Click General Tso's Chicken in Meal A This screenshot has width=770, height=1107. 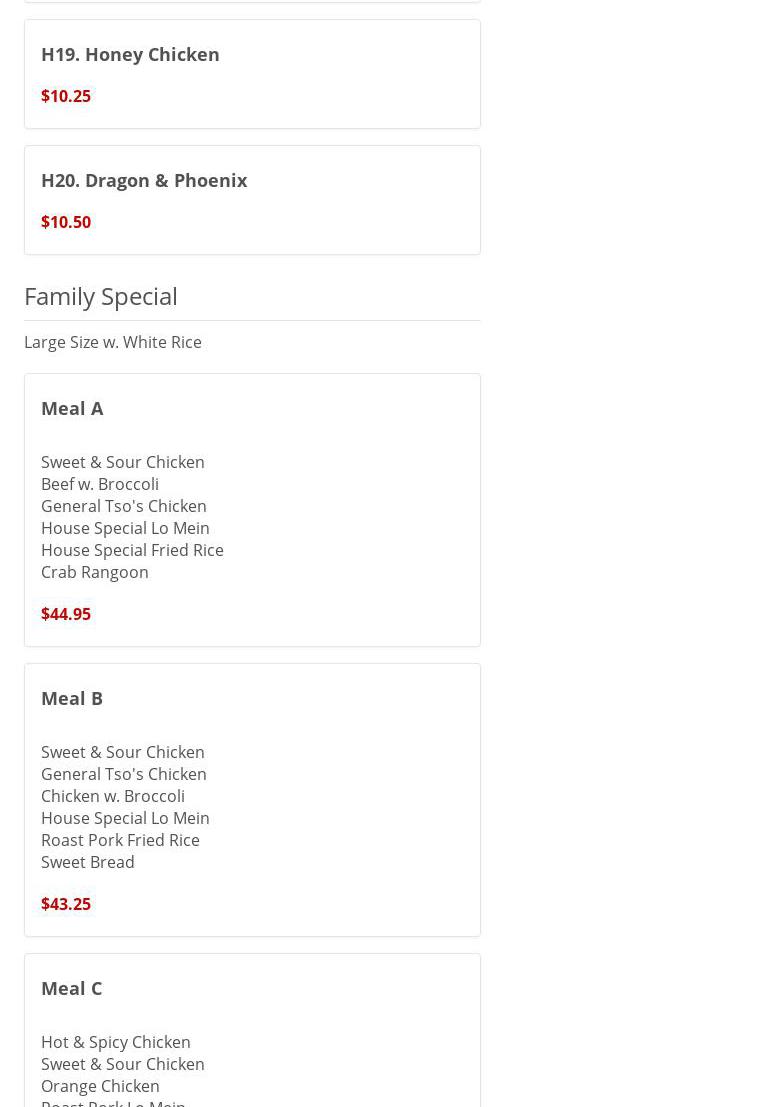point(124,506)
